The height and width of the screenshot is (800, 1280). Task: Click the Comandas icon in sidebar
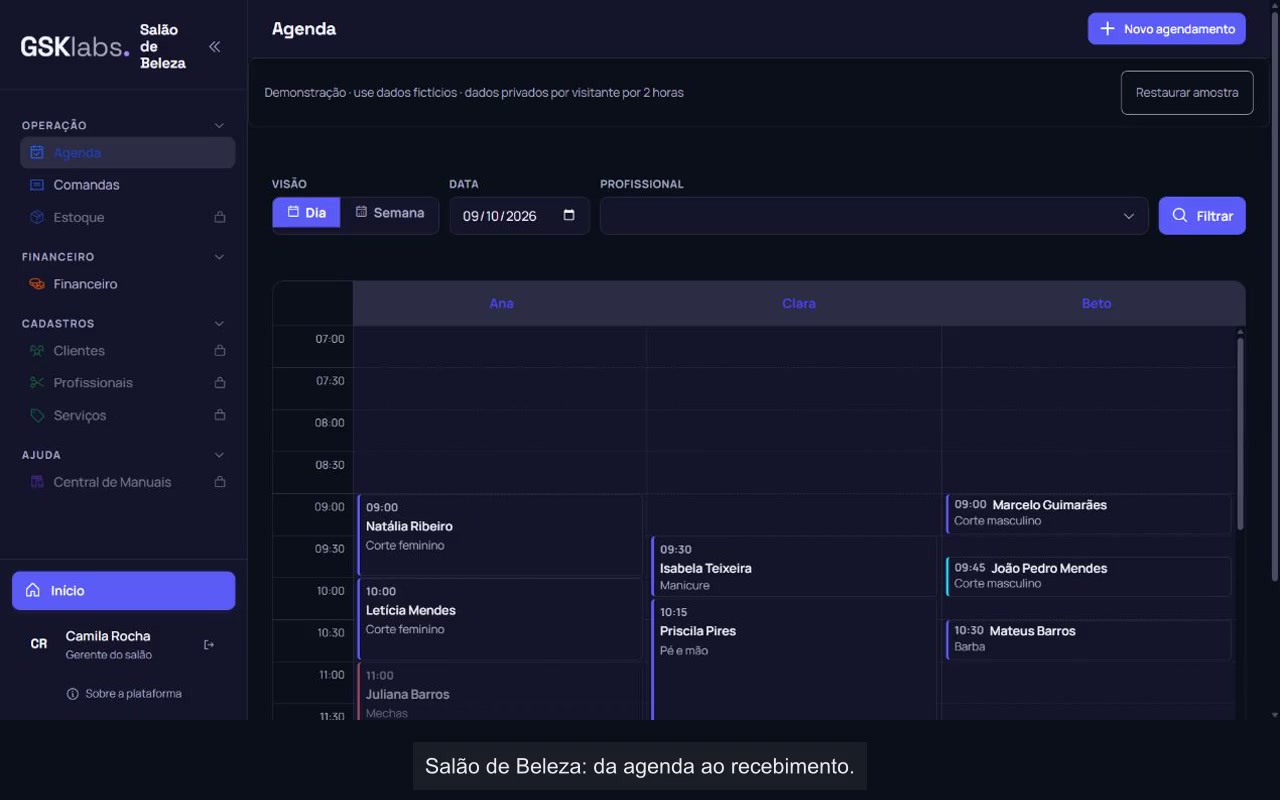[37, 185]
